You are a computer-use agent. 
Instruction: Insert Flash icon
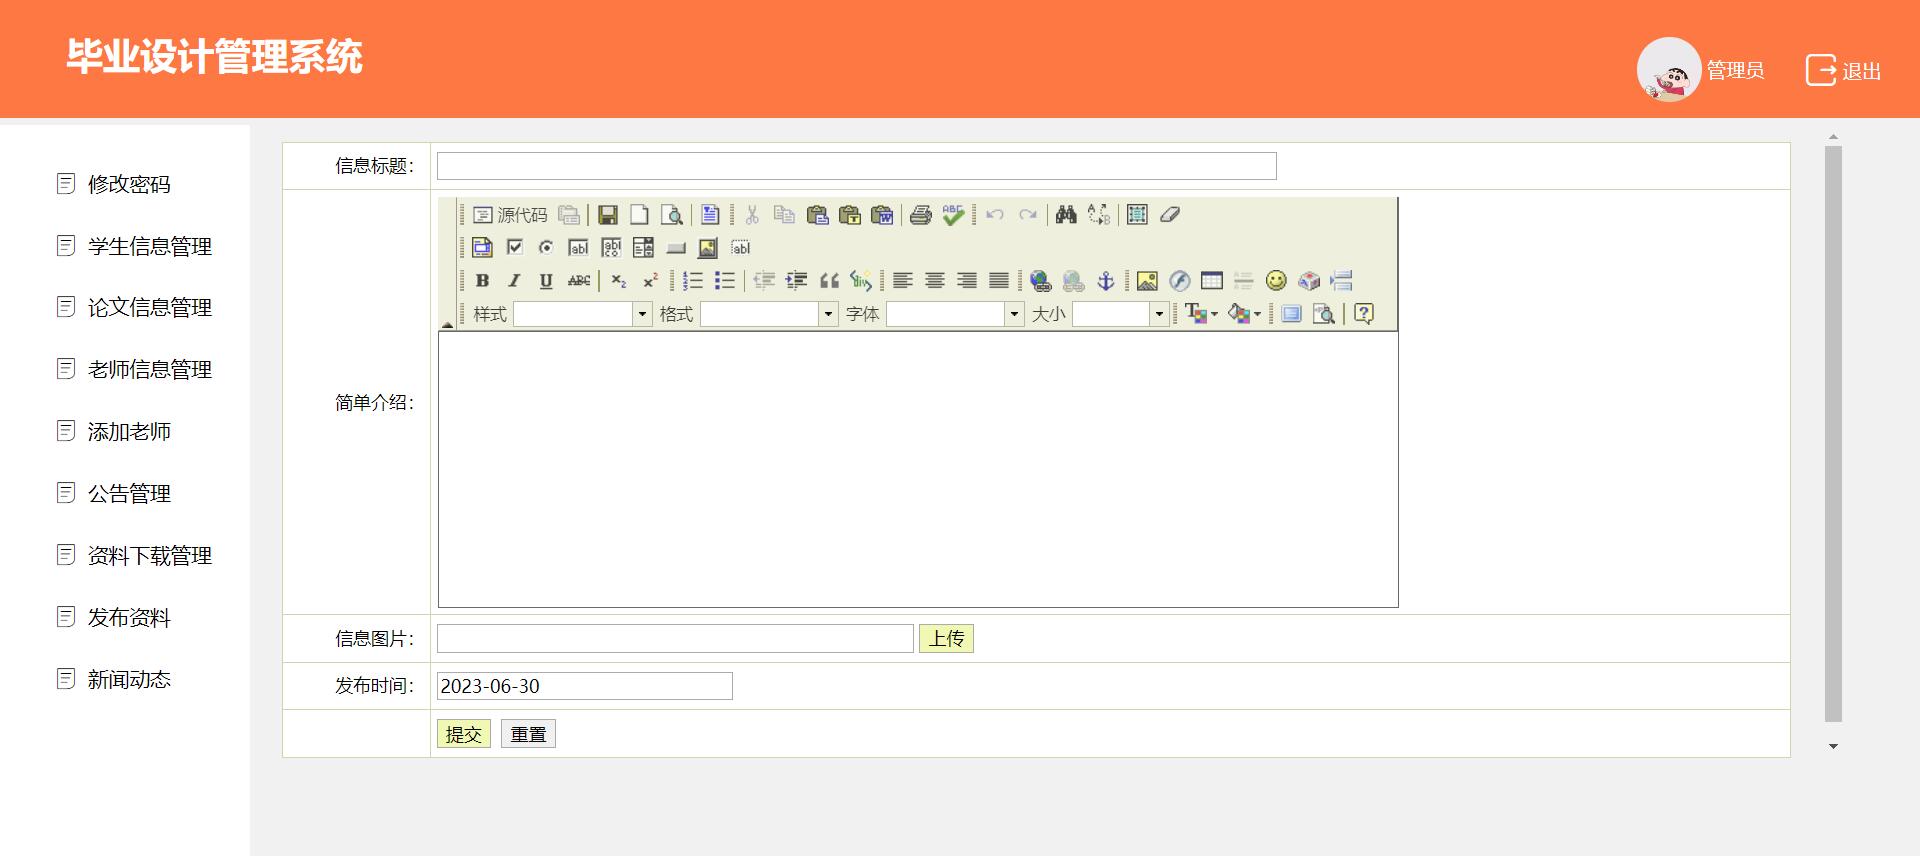[x=1180, y=281]
